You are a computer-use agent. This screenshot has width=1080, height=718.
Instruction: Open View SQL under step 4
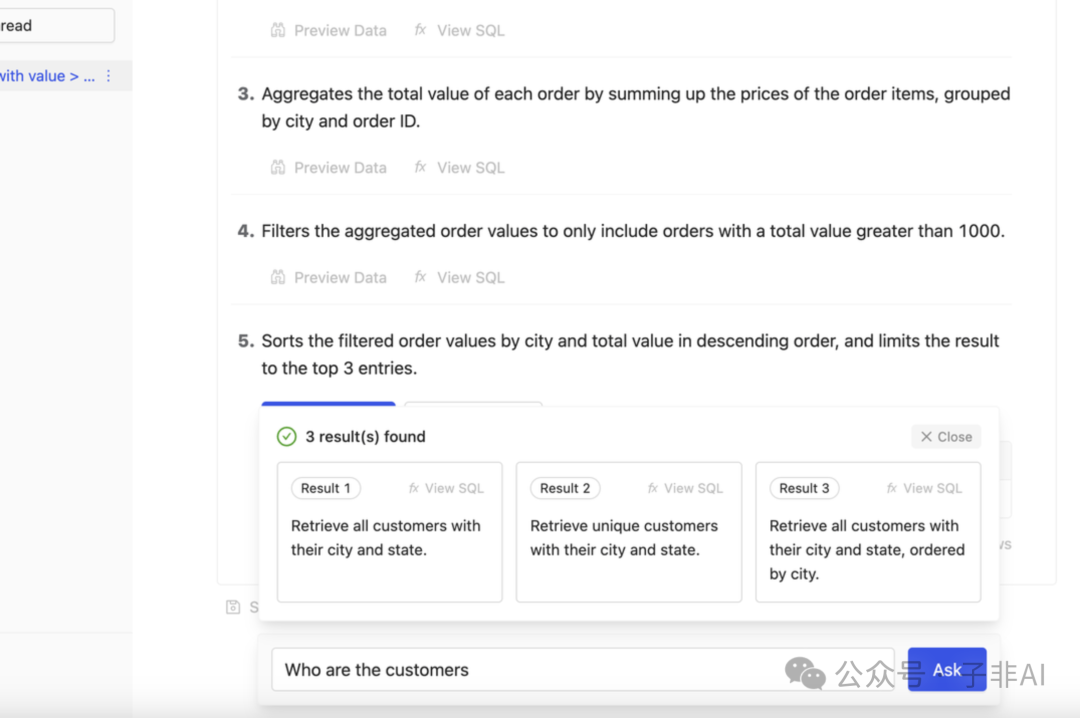[460, 278]
